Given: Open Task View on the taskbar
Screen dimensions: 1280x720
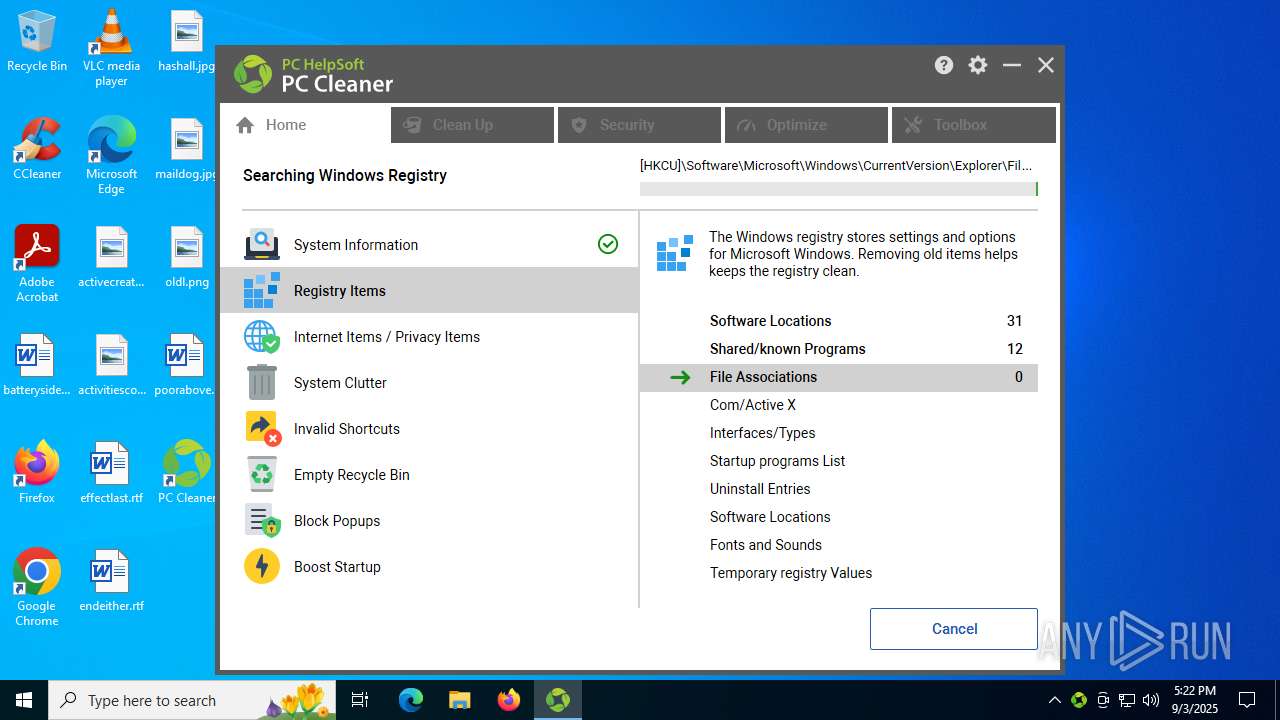Looking at the screenshot, I should click(x=360, y=700).
